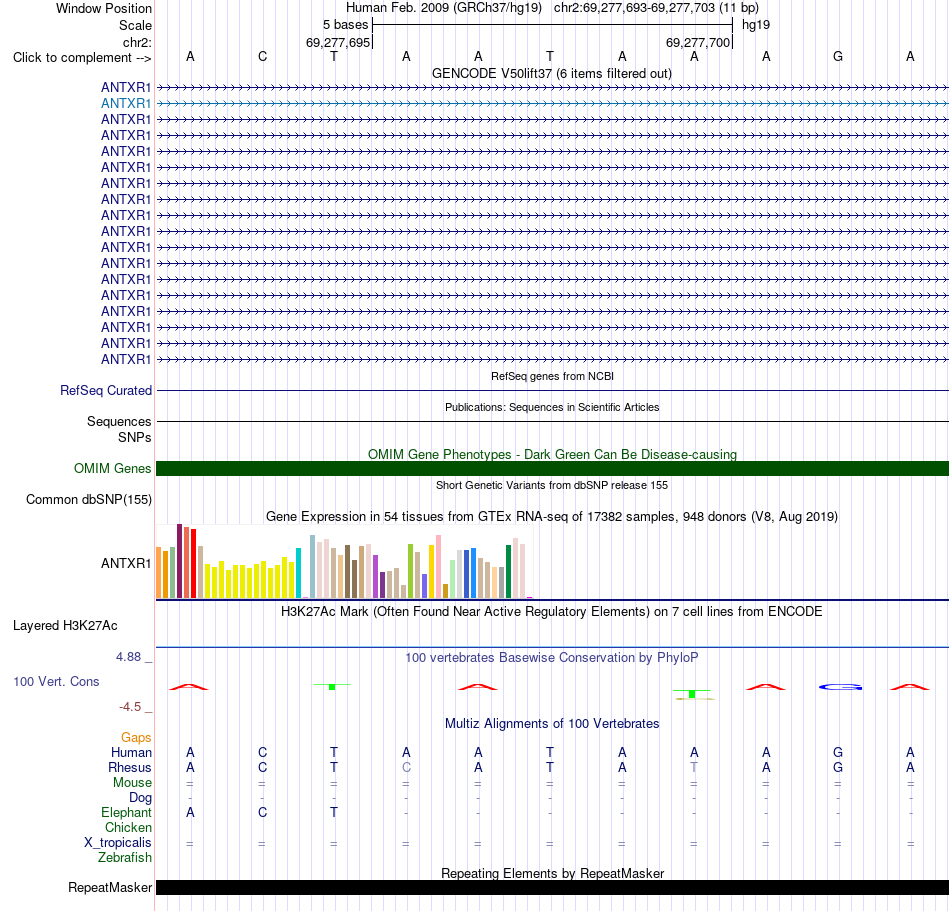The image size is (950, 911).
Task: Click the dark green bar in GTEx chart
Action: (x=508, y=572)
